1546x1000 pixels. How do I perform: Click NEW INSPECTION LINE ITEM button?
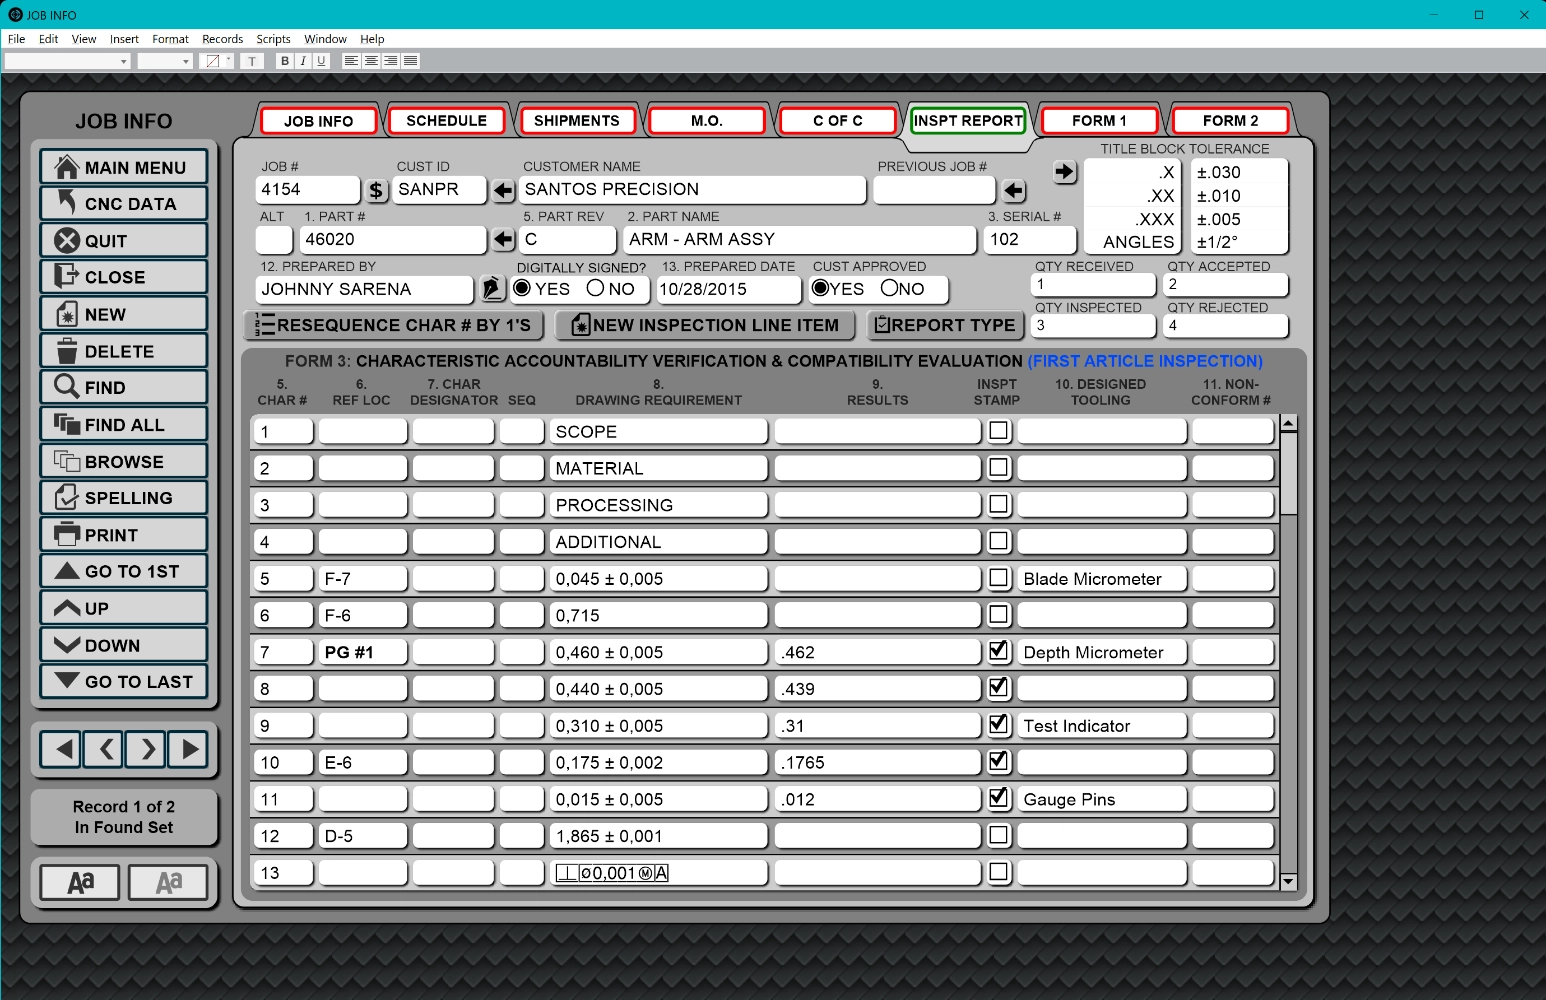click(704, 325)
